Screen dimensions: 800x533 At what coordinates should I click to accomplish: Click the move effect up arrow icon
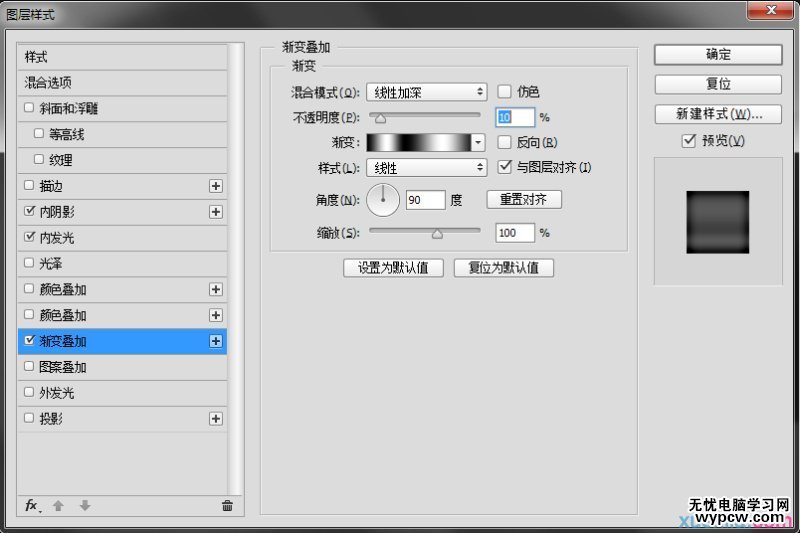58,505
